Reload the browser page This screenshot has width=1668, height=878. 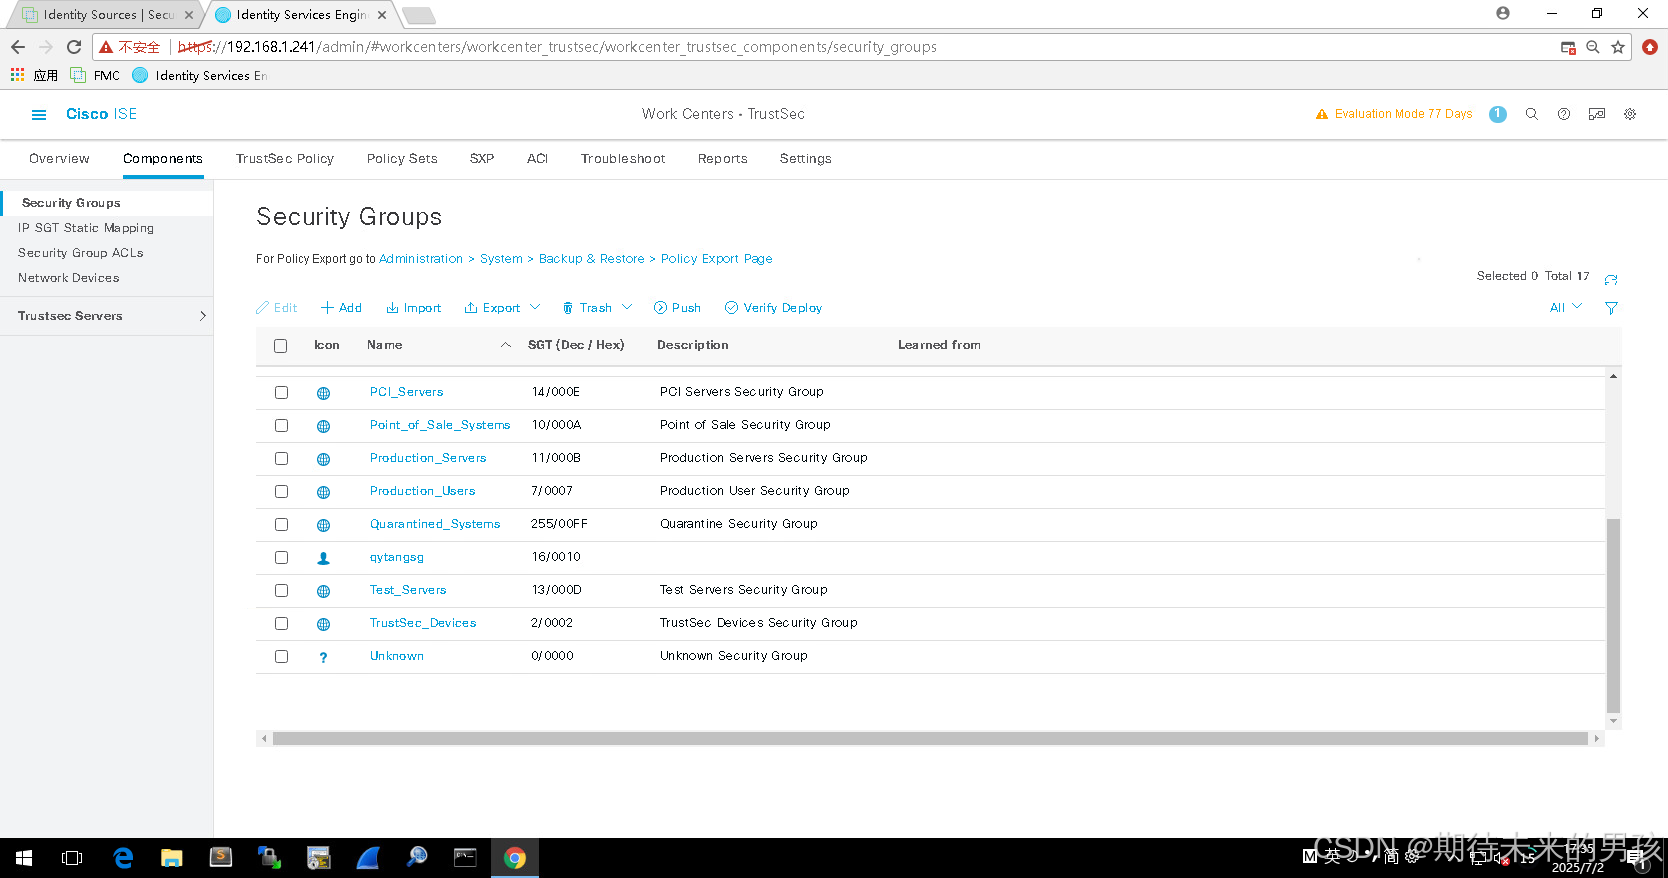[74, 47]
